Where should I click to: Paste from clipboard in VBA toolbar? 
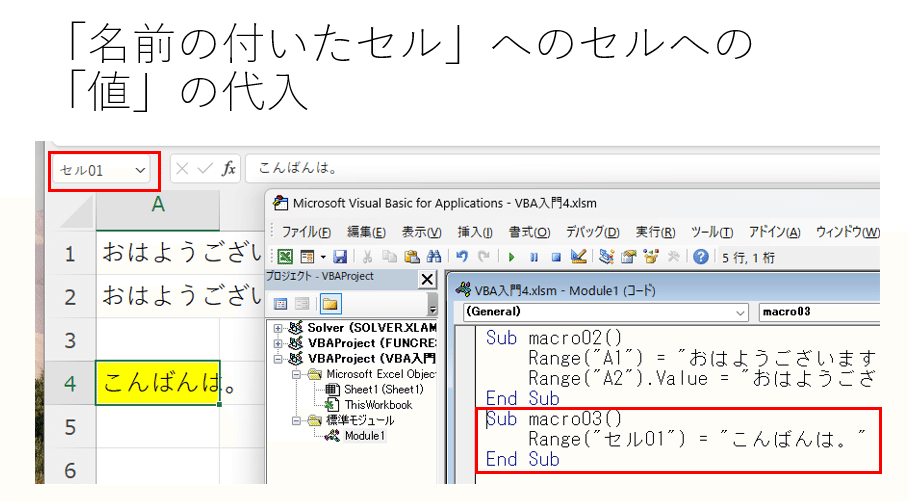pyautogui.click(x=412, y=257)
